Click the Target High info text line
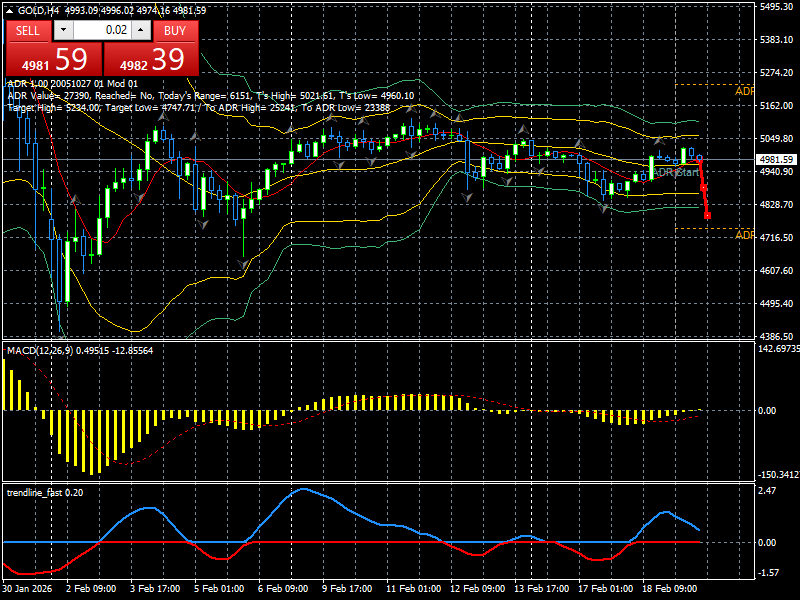Image resolution: width=800 pixels, height=600 pixels. click(x=198, y=108)
